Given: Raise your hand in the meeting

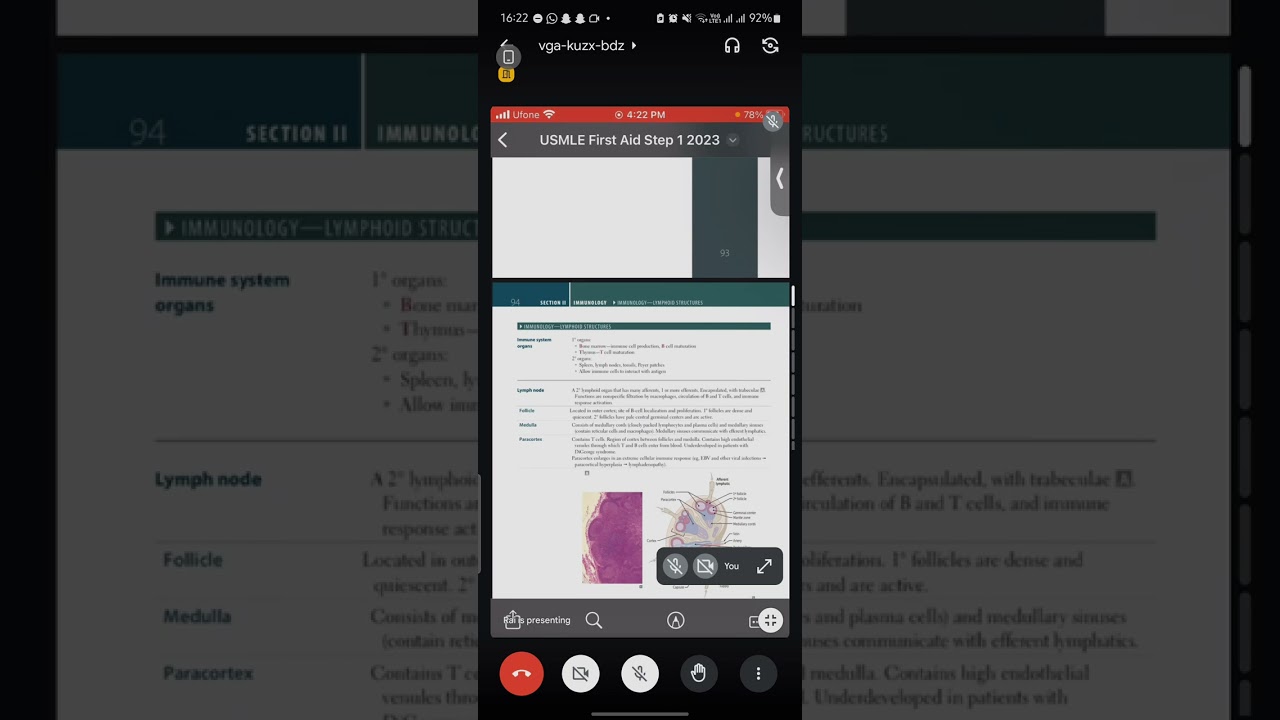Looking at the screenshot, I should click(699, 674).
